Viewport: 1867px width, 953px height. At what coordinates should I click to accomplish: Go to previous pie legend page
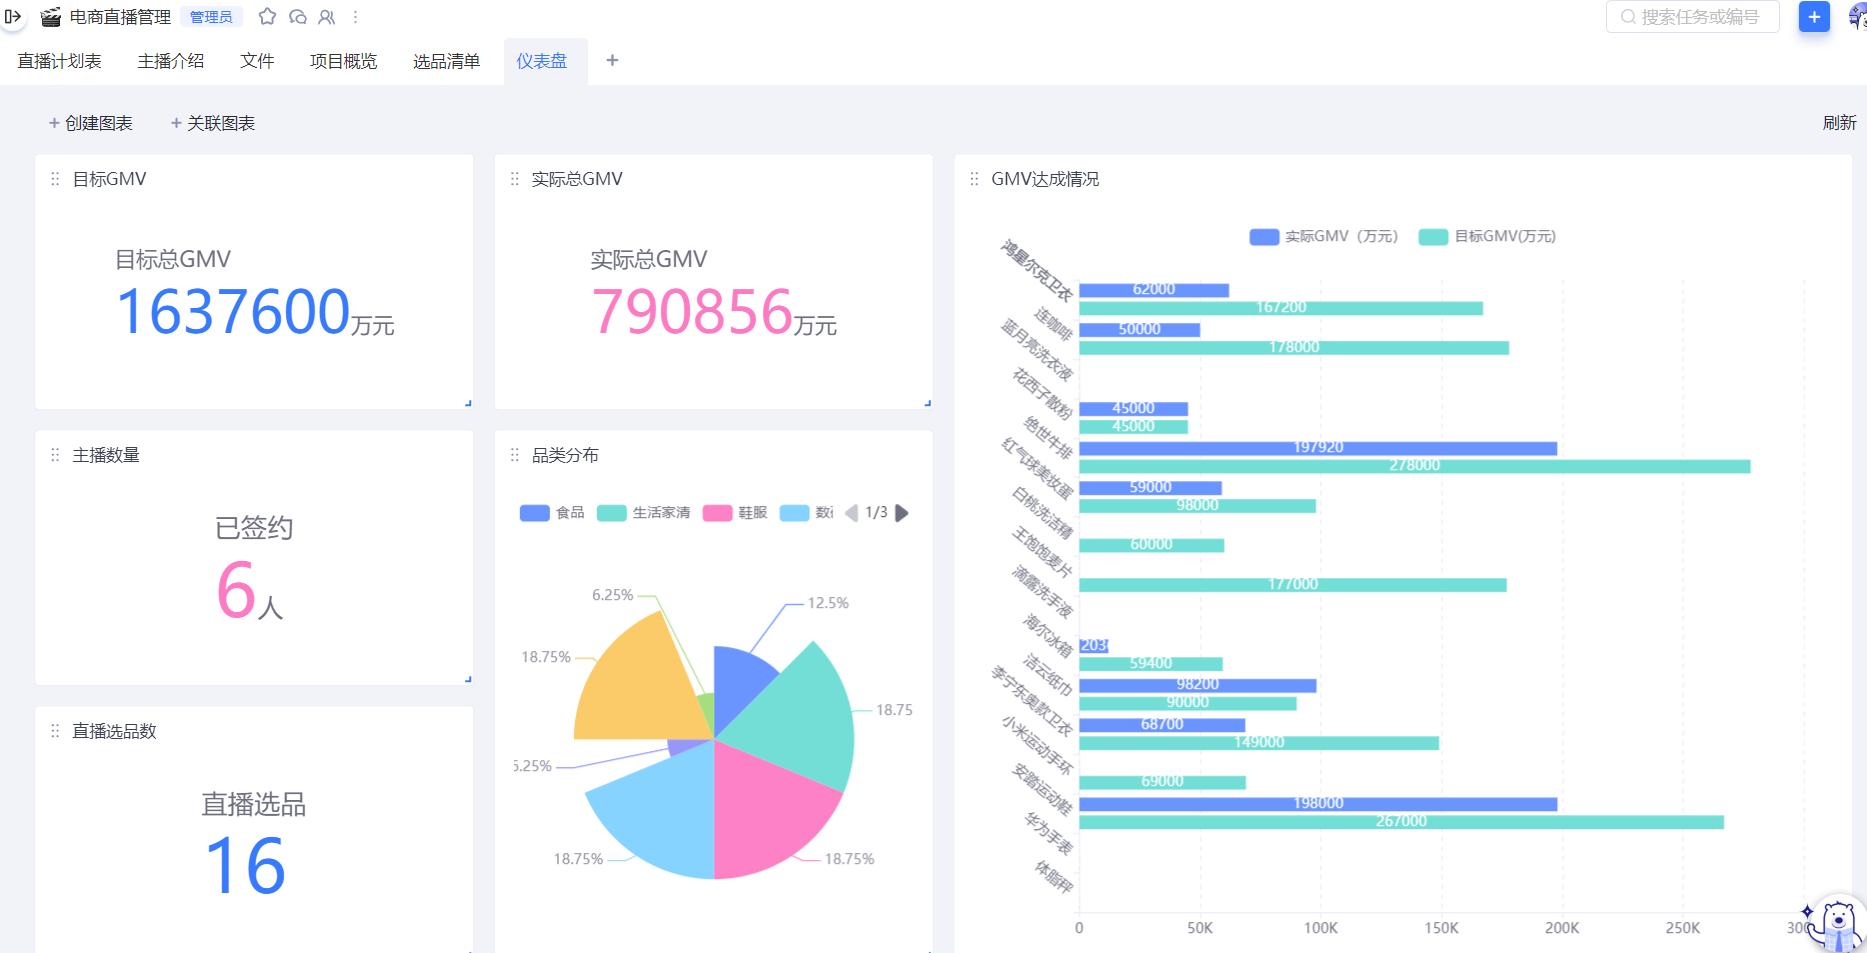(851, 513)
